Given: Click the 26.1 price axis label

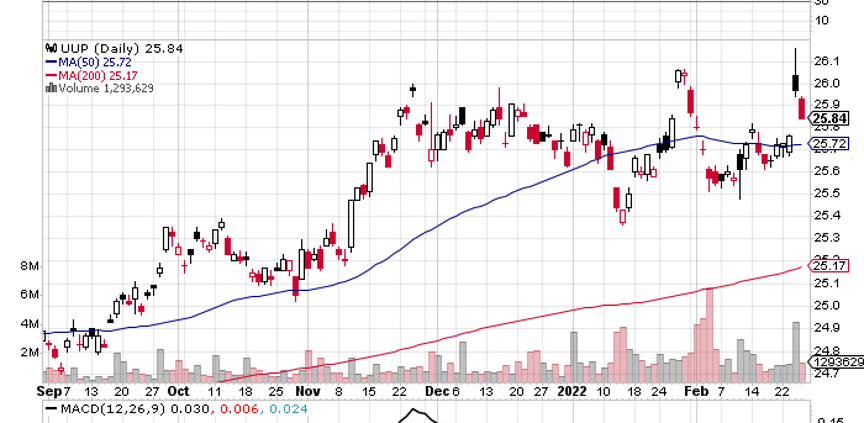Looking at the screenshot, I should pos(827,61).
